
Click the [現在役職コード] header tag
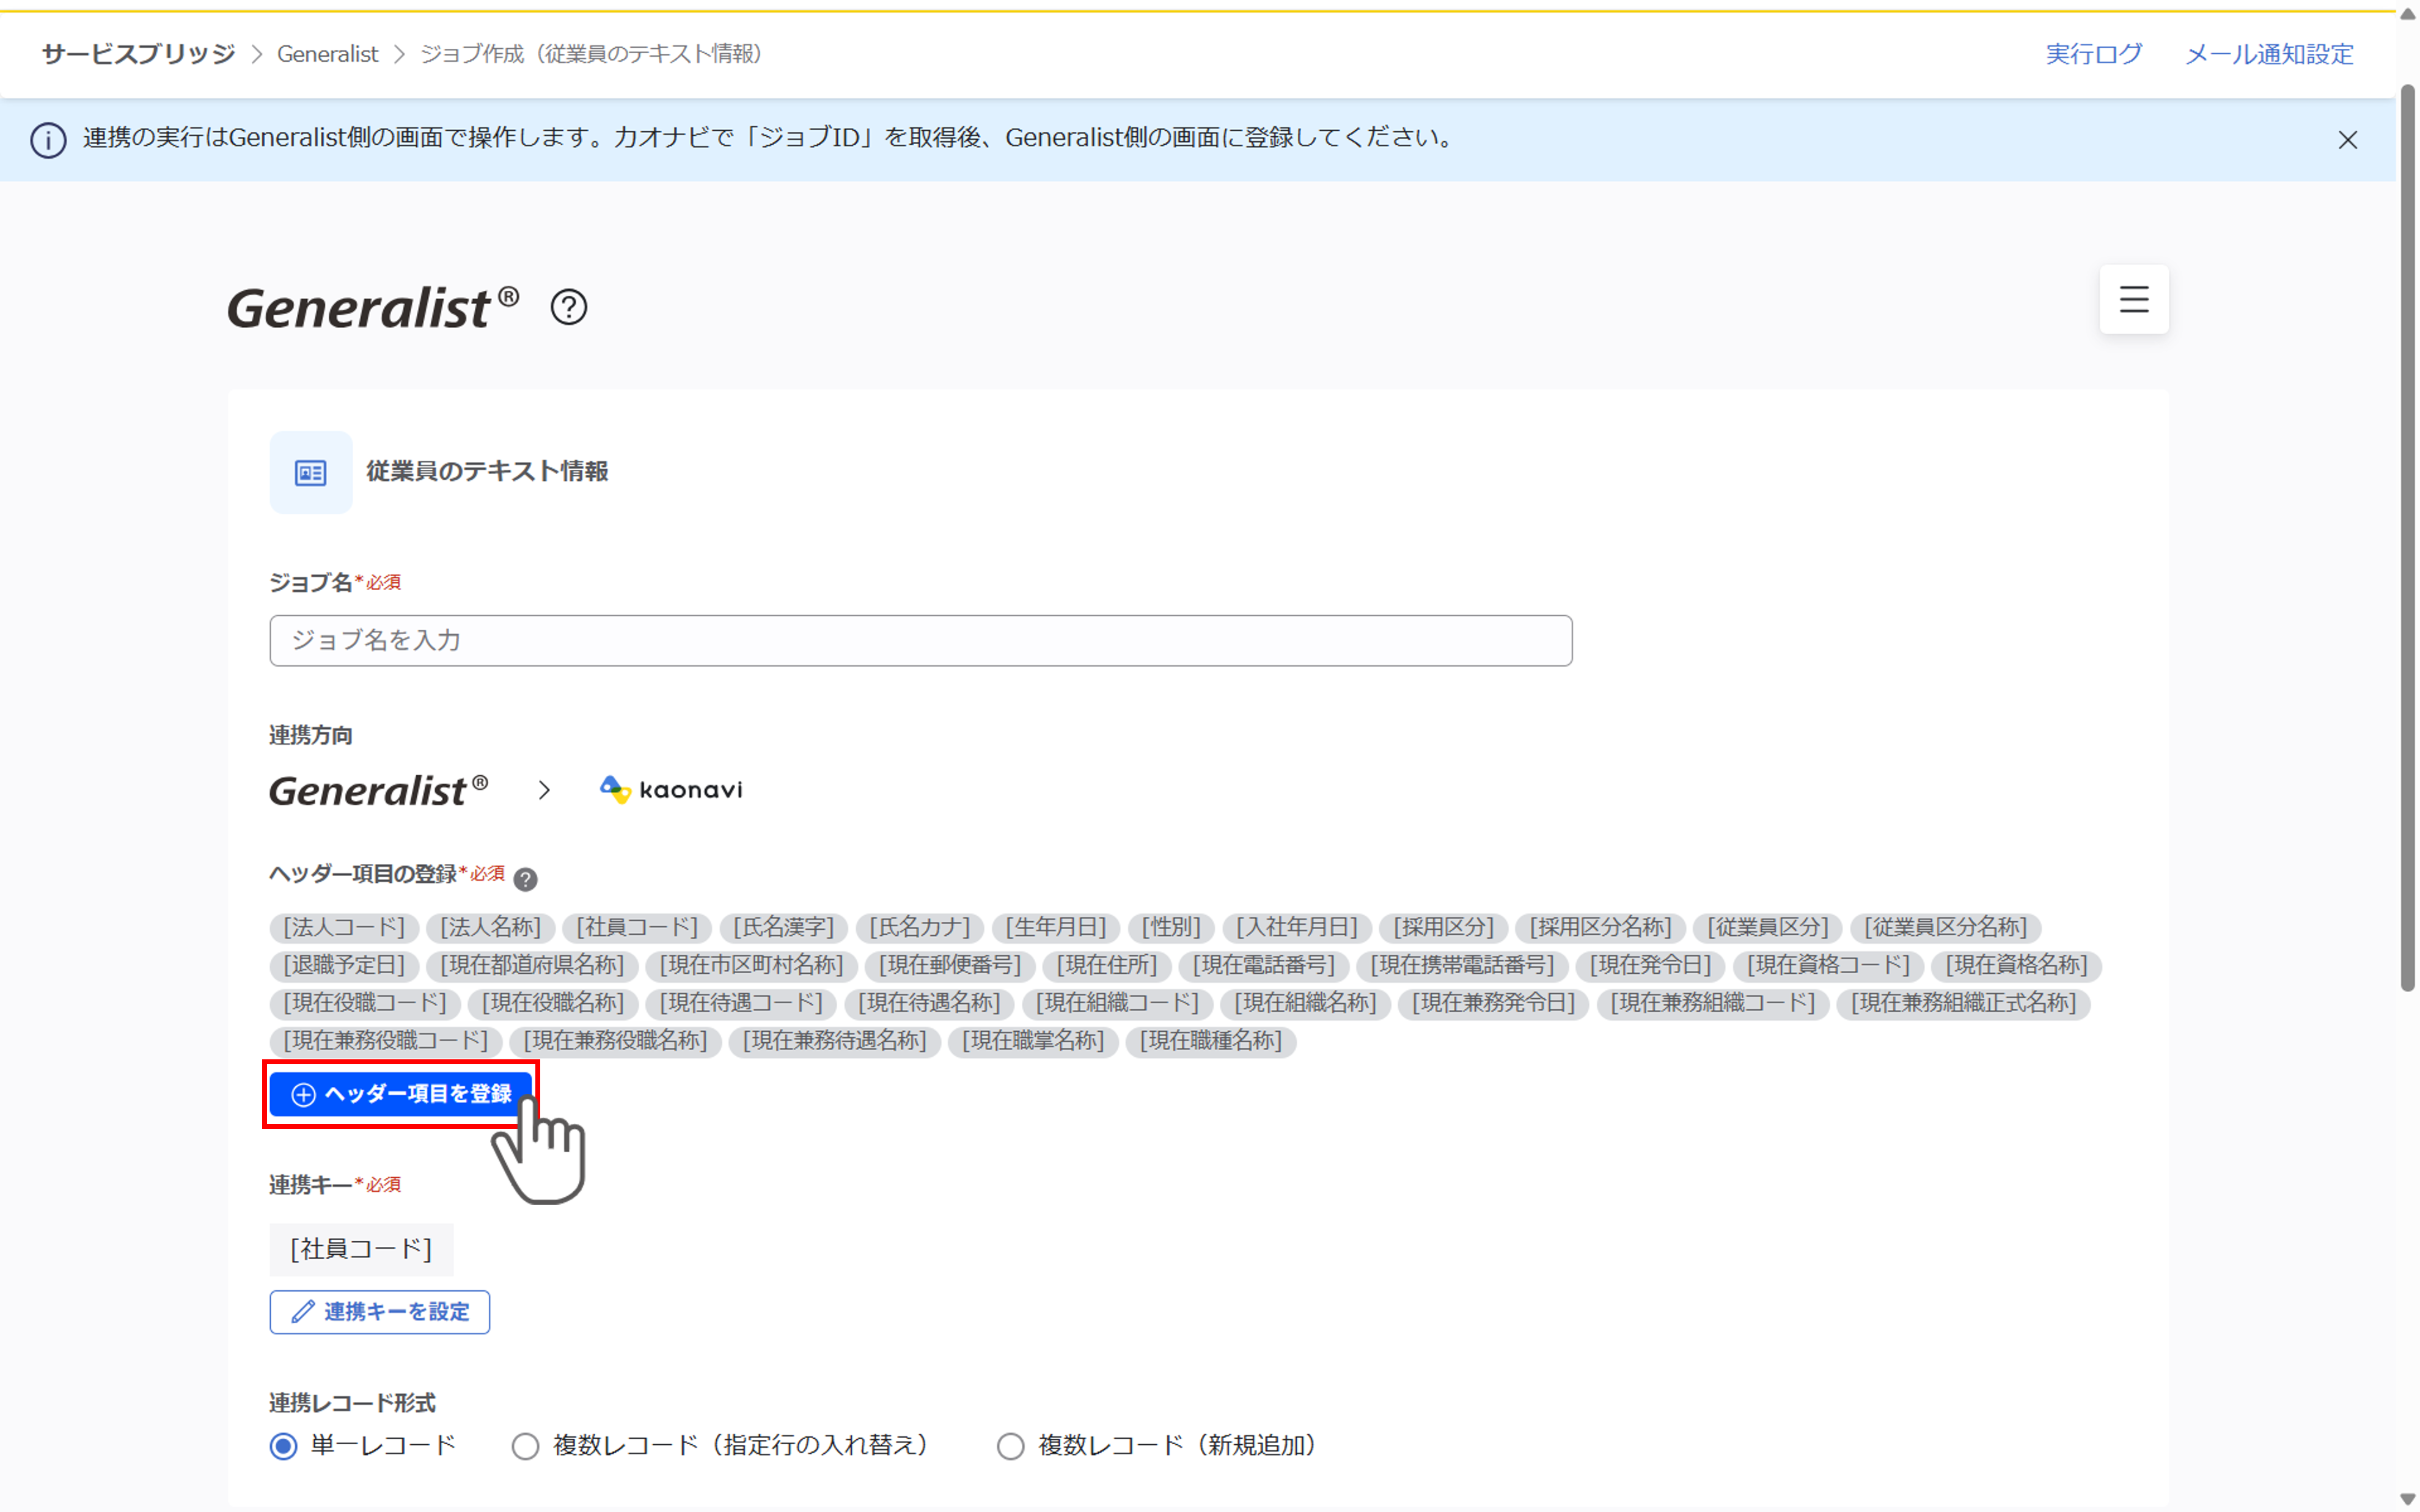pyautogui.click(x=365, y=1003)
